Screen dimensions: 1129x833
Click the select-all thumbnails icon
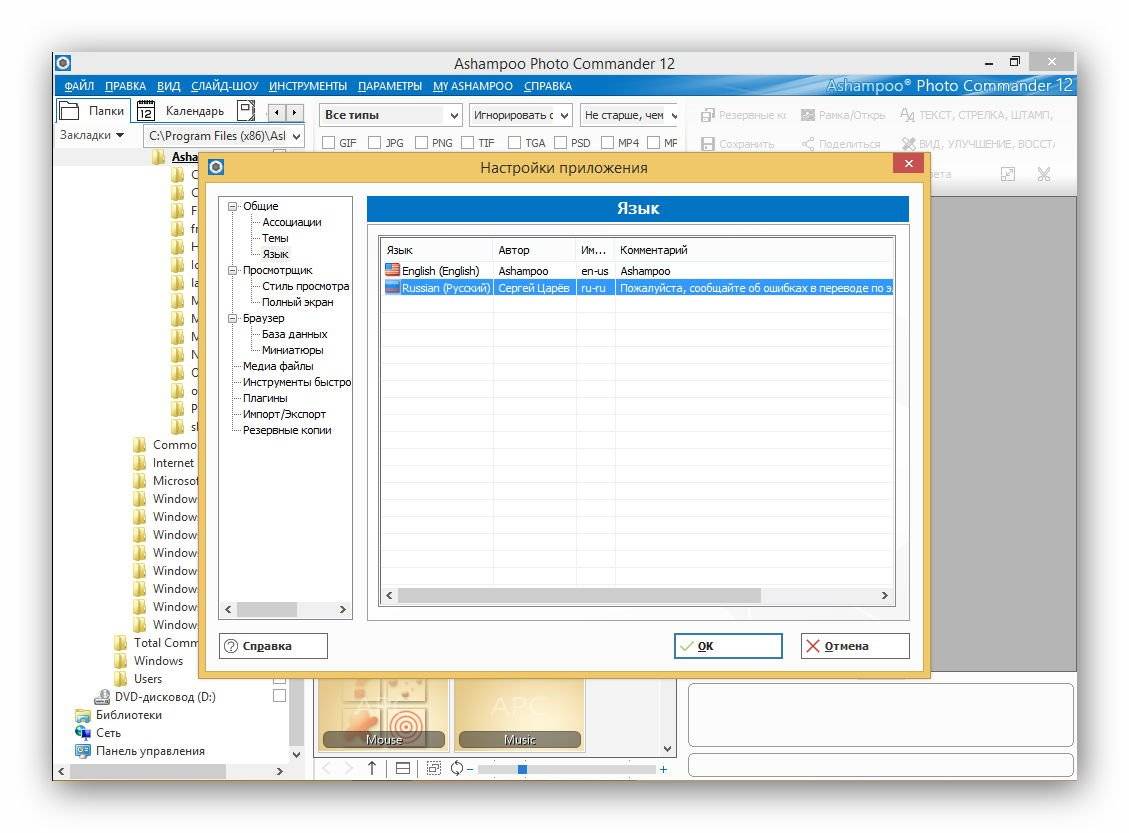433,768
